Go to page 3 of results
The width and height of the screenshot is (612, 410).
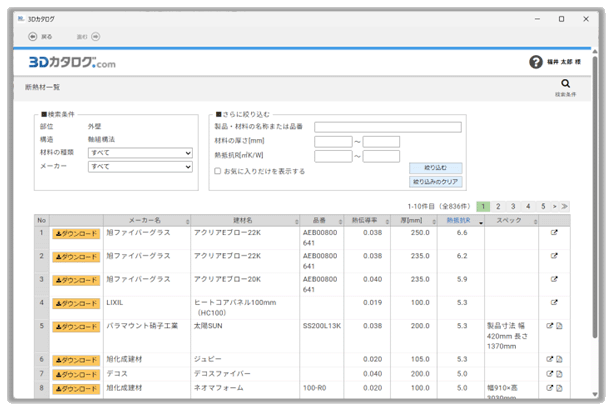[x=513, y=207]
